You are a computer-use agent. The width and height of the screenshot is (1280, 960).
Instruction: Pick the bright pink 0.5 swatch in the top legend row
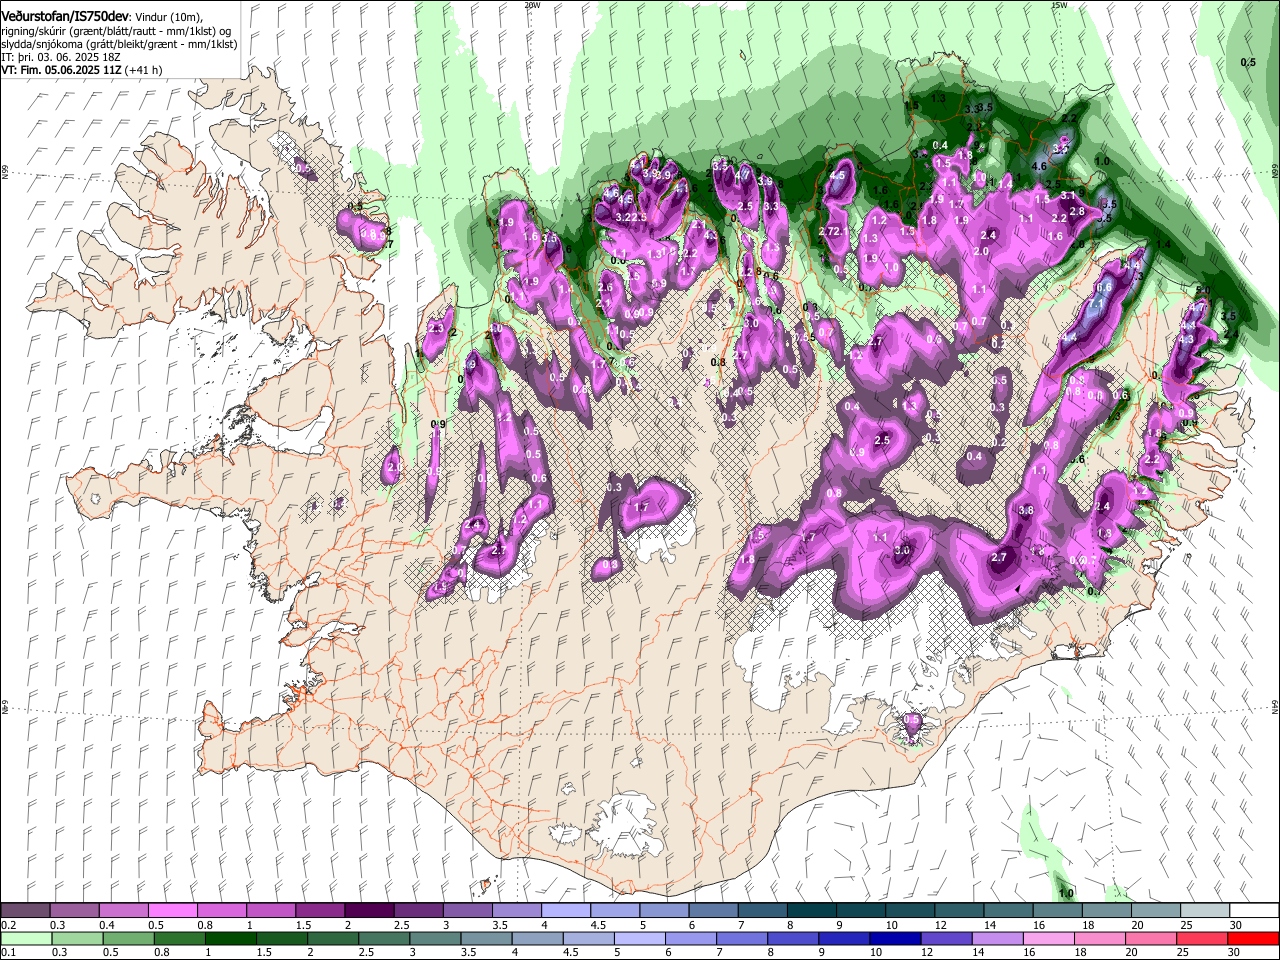172,910
